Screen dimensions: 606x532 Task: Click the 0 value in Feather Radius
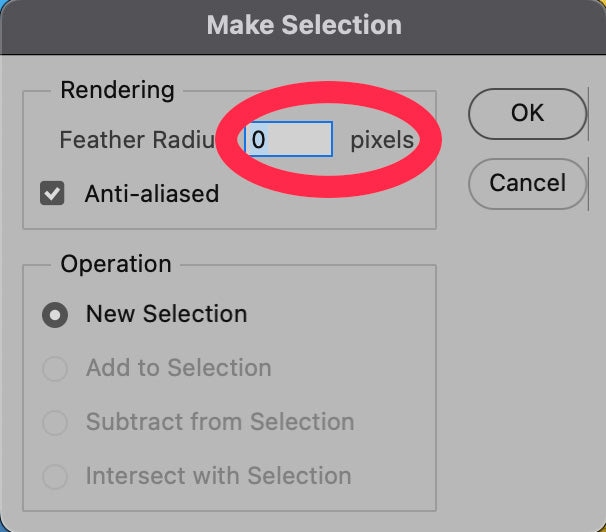(x=258, y=140)
